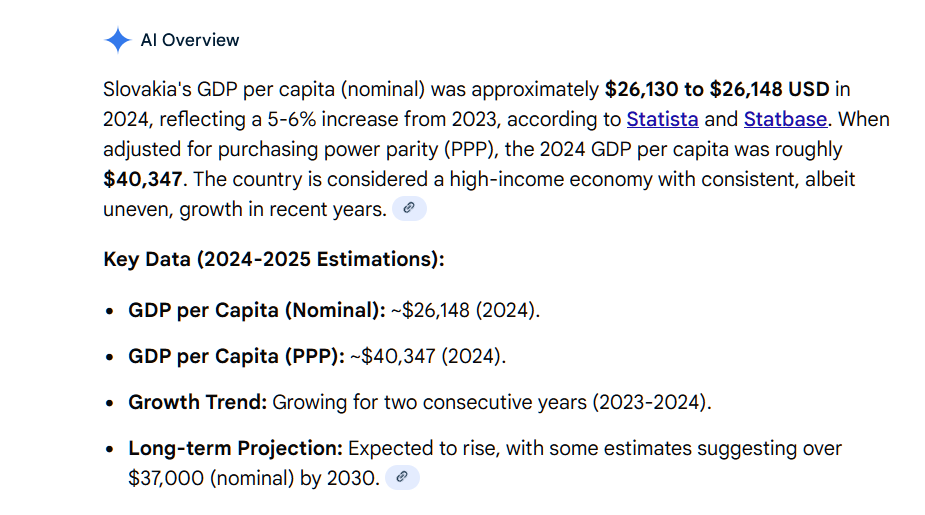Open the source link icon after "by 2030"
The image size is (925, 515).
click(402, 477)
